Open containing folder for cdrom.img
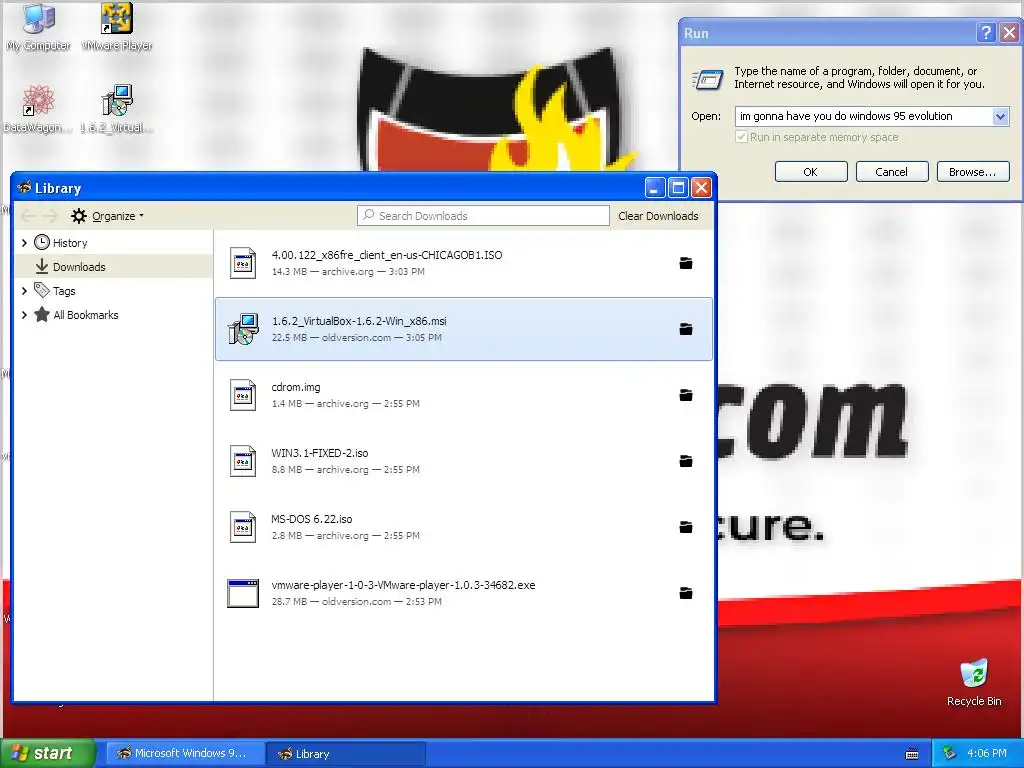1024x768 pixels. coord(686,395)
